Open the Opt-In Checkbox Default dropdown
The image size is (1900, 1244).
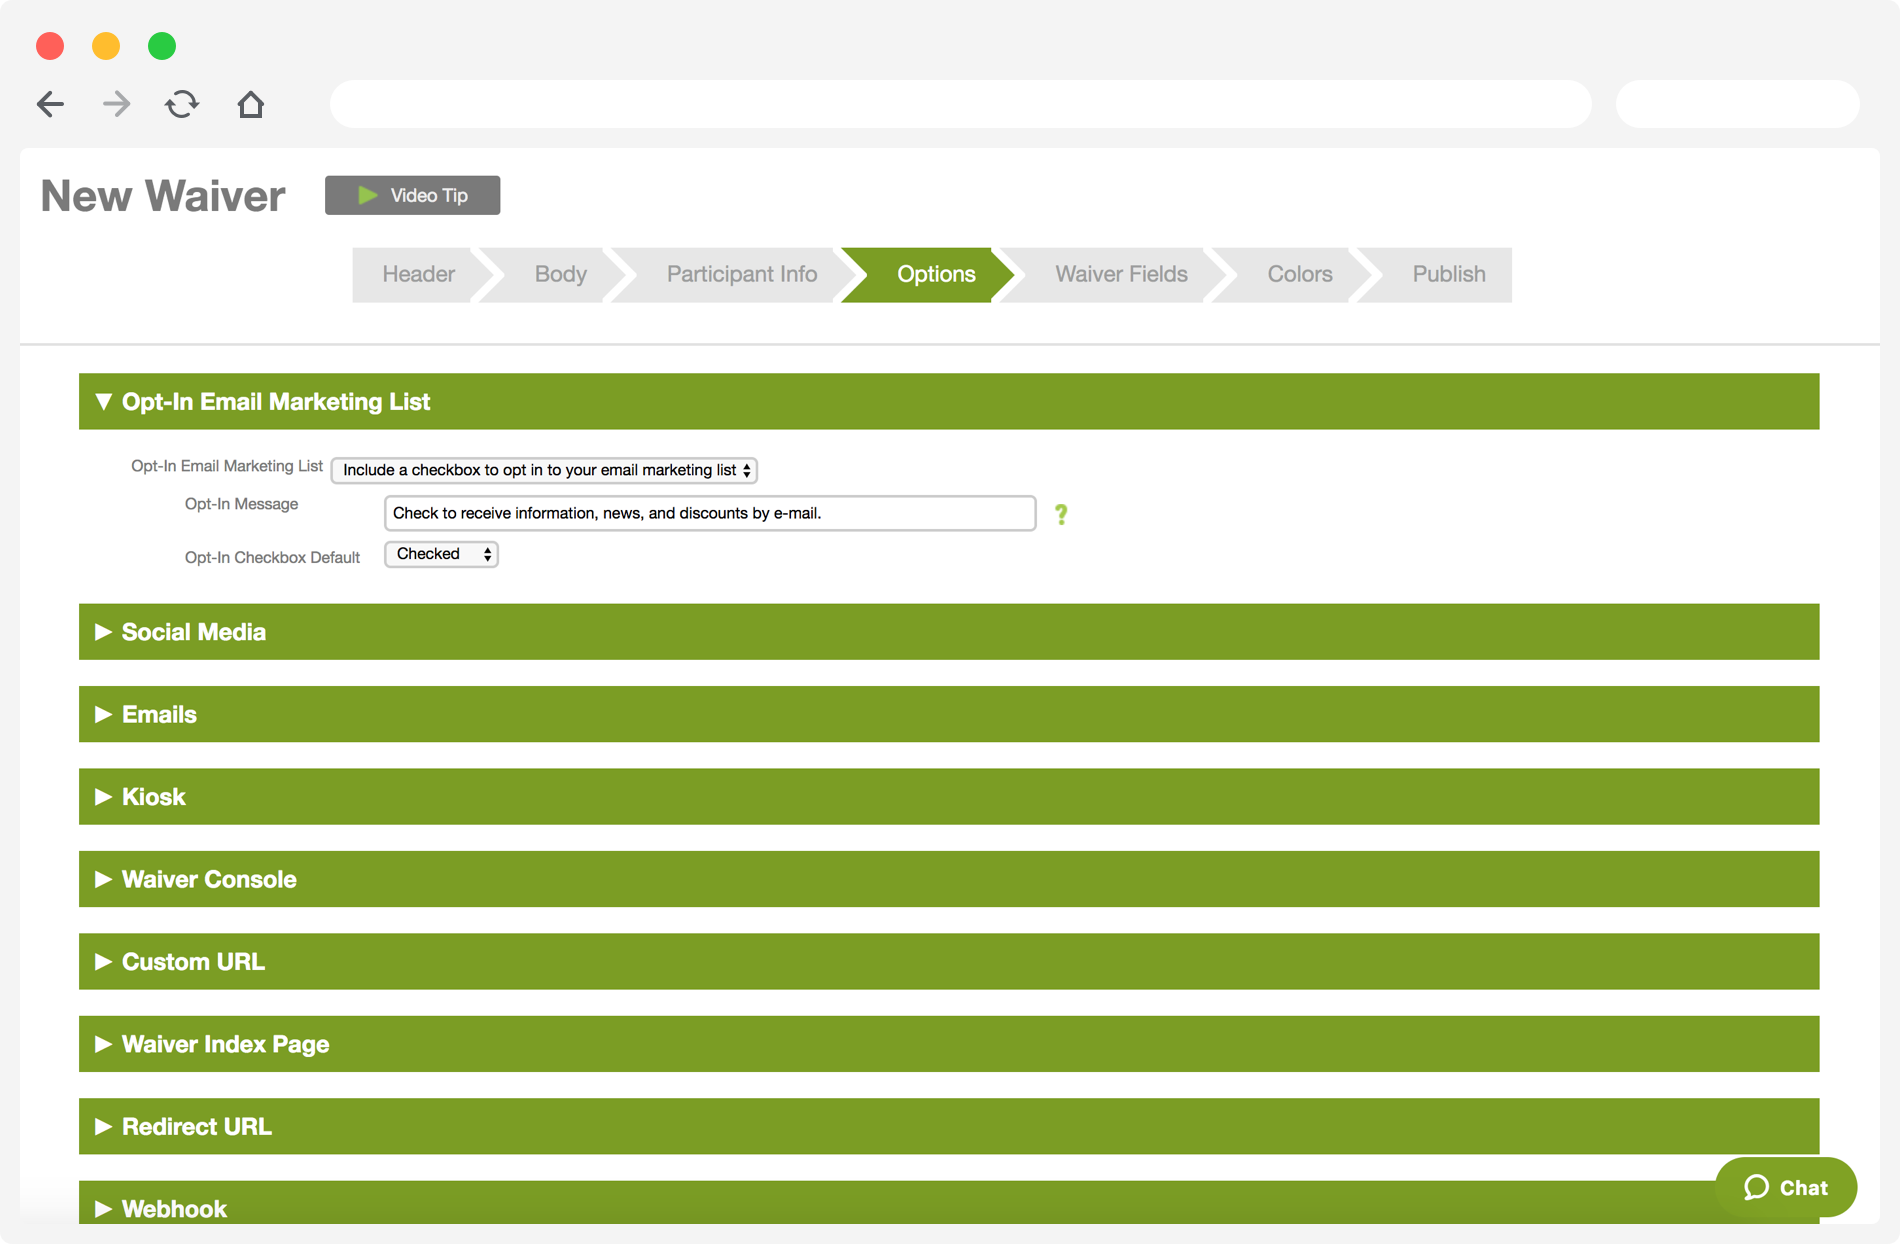coord(440,554)
